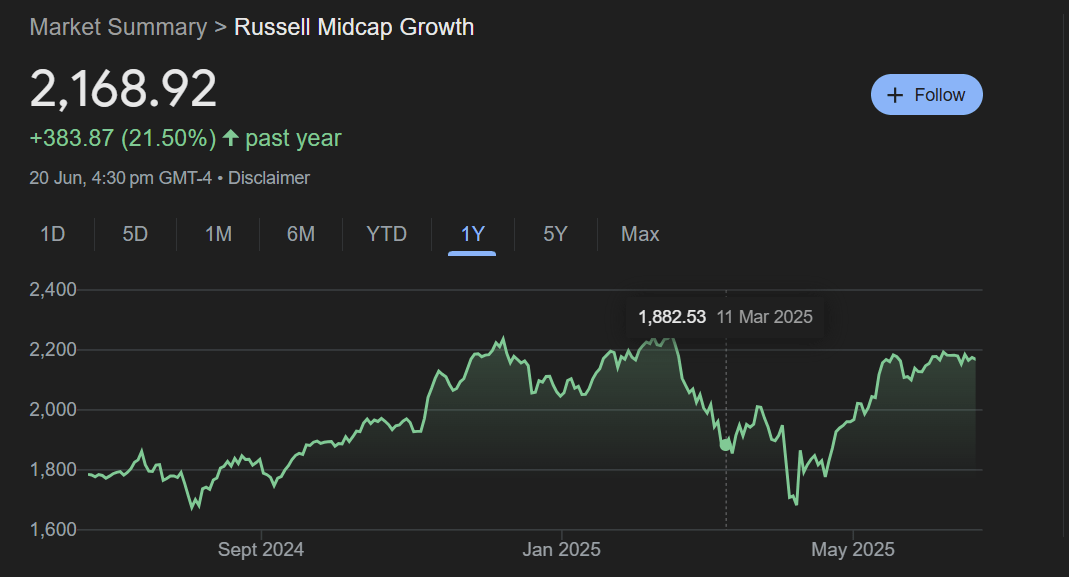Viewport: 1069px width, 577px height.
Task: Follow the Russell Midcap Growth index
Action: 926,95
